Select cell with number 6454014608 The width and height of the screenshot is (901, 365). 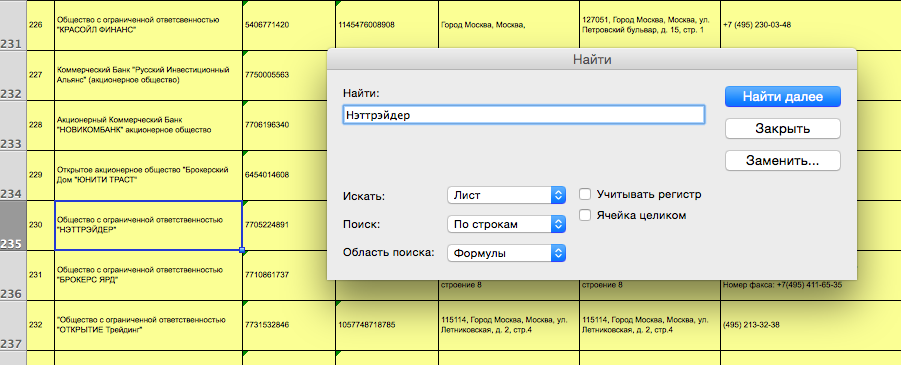point(284,176)
